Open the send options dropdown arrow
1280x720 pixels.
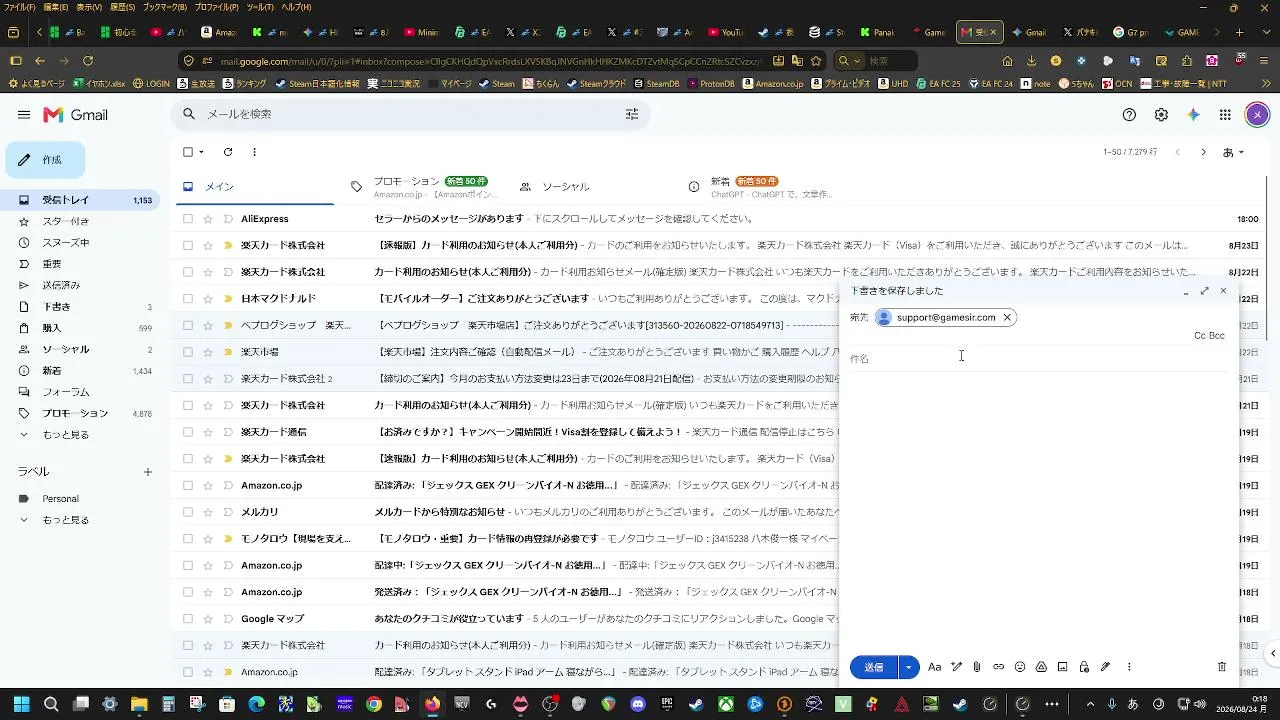908,667
